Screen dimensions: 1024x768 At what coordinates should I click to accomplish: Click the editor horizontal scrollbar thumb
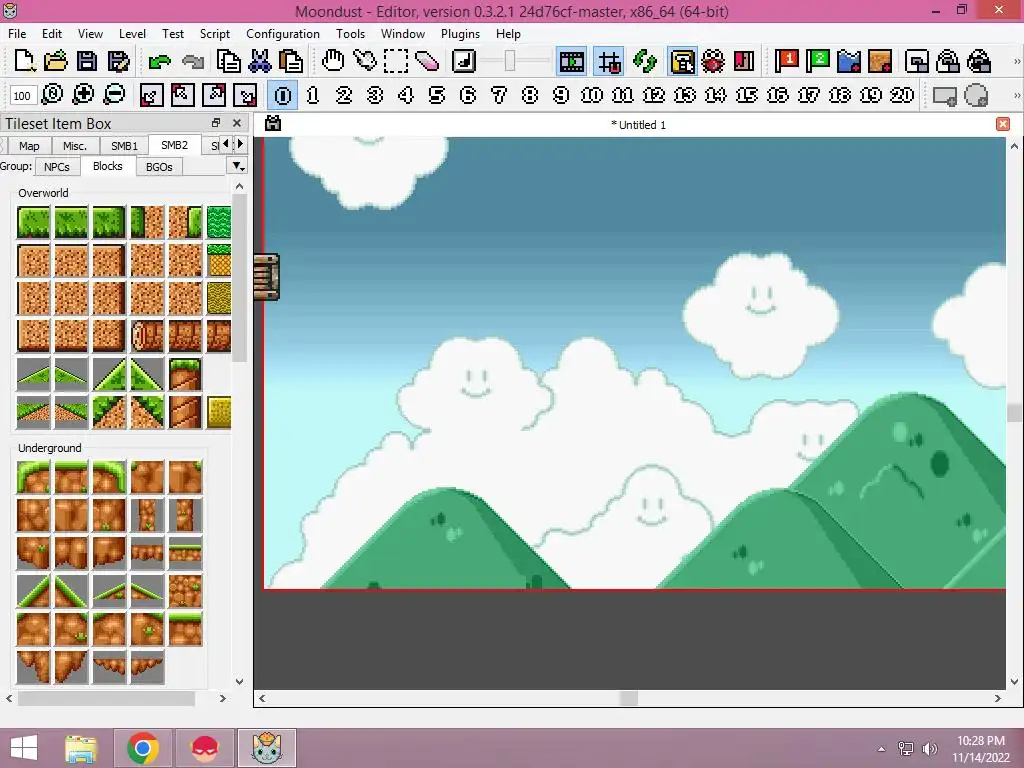628,698
